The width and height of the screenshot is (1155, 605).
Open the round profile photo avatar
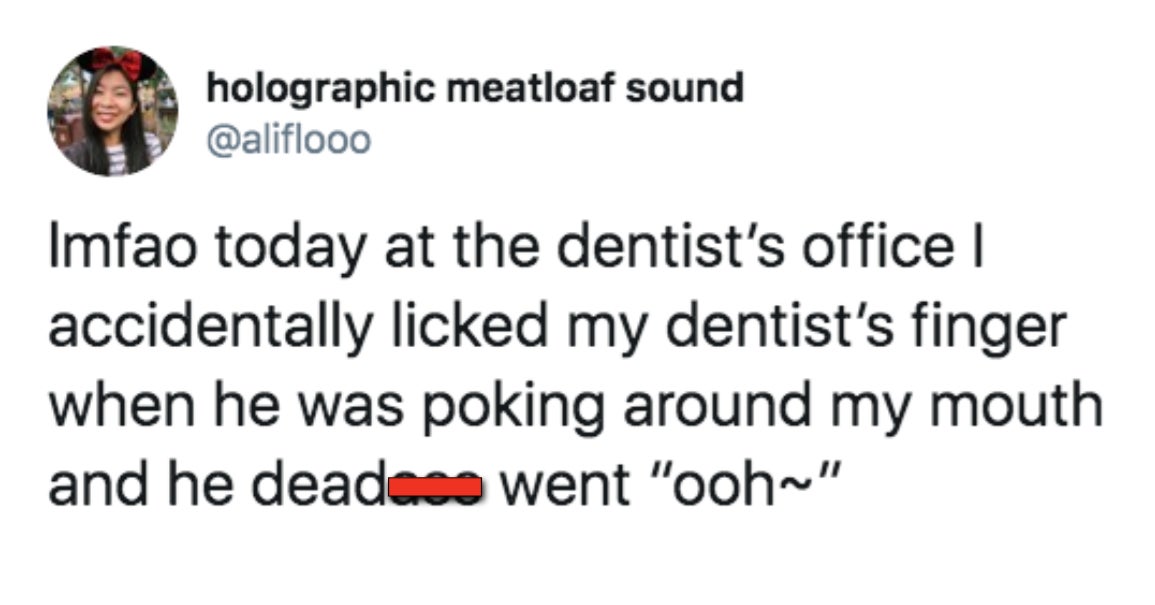coord(113,111)
